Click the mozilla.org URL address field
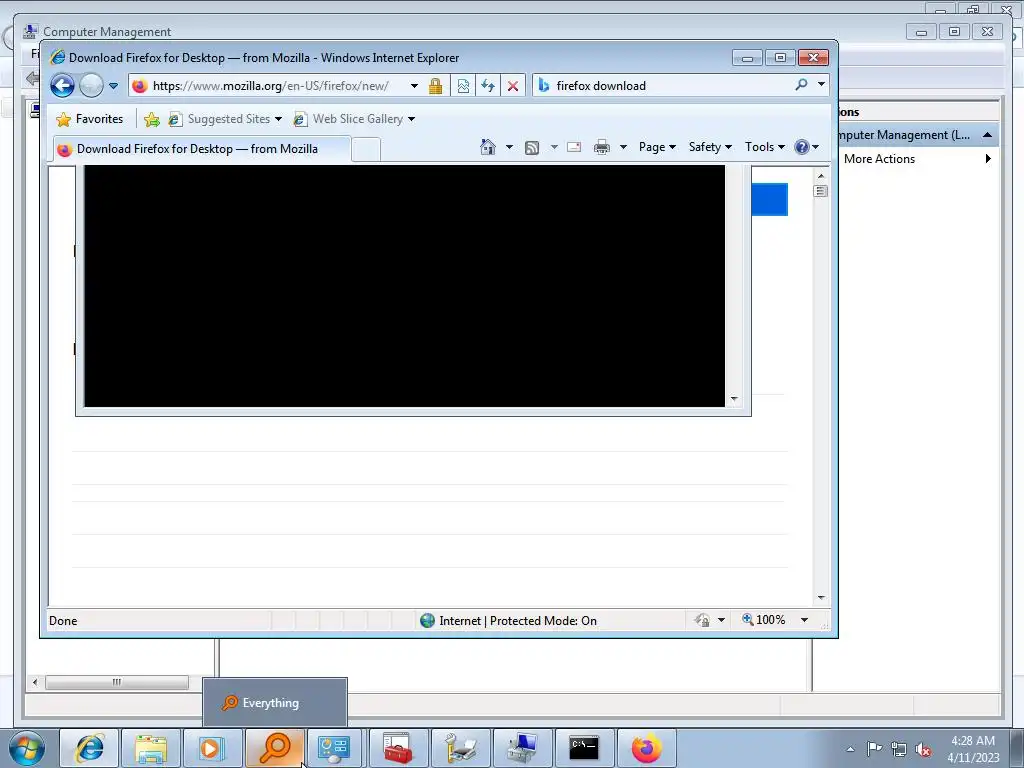The height and width of the screenshot is (768, 1024). tap(270, 86)
